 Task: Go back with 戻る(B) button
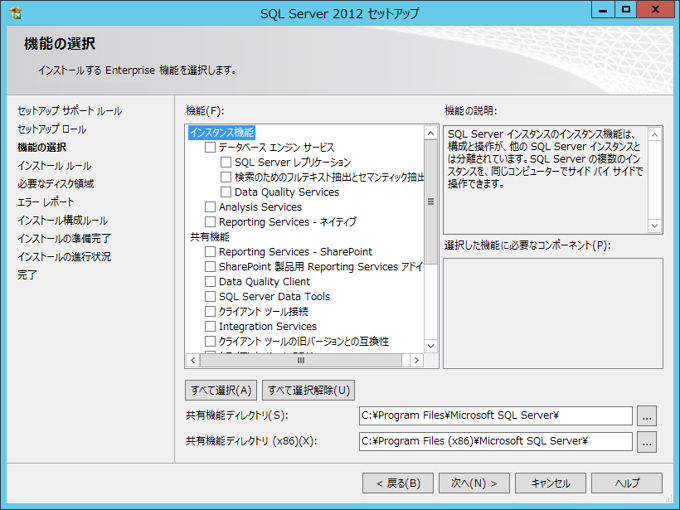tap(398, 483)
